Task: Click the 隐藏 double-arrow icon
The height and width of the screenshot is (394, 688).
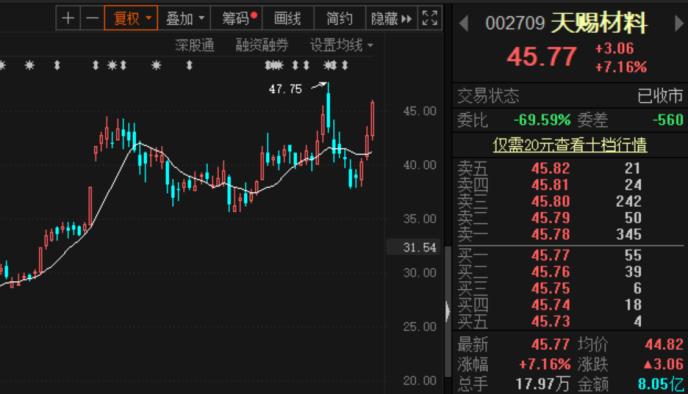Action: coord(406,19)
